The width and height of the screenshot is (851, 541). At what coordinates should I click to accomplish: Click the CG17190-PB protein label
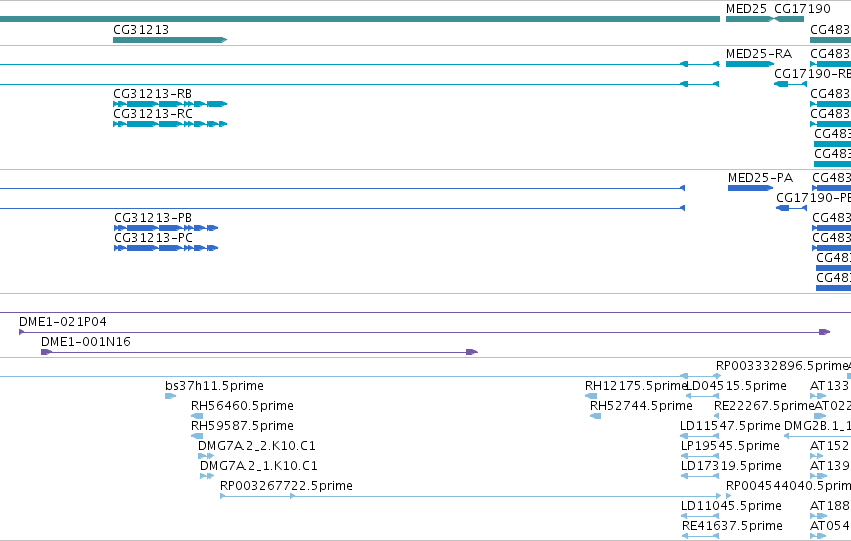[x=814, y=198]
